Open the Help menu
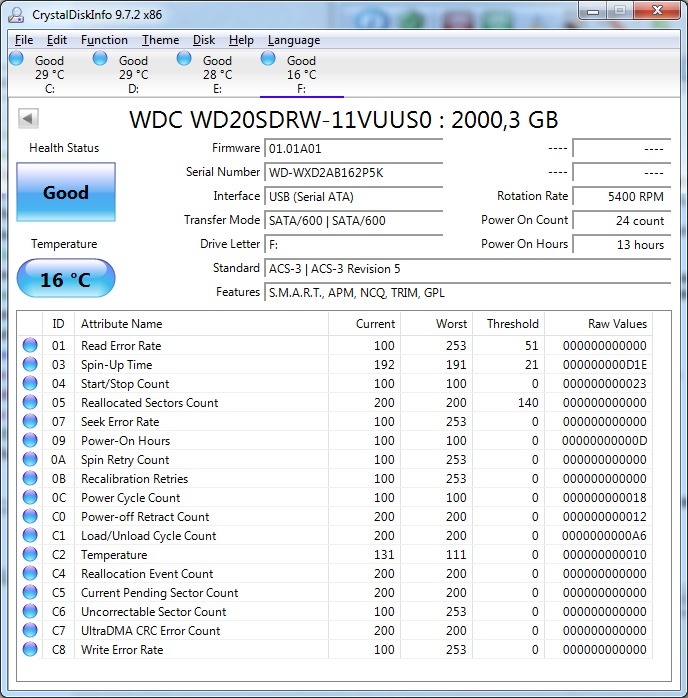 (x=241, y=40)
